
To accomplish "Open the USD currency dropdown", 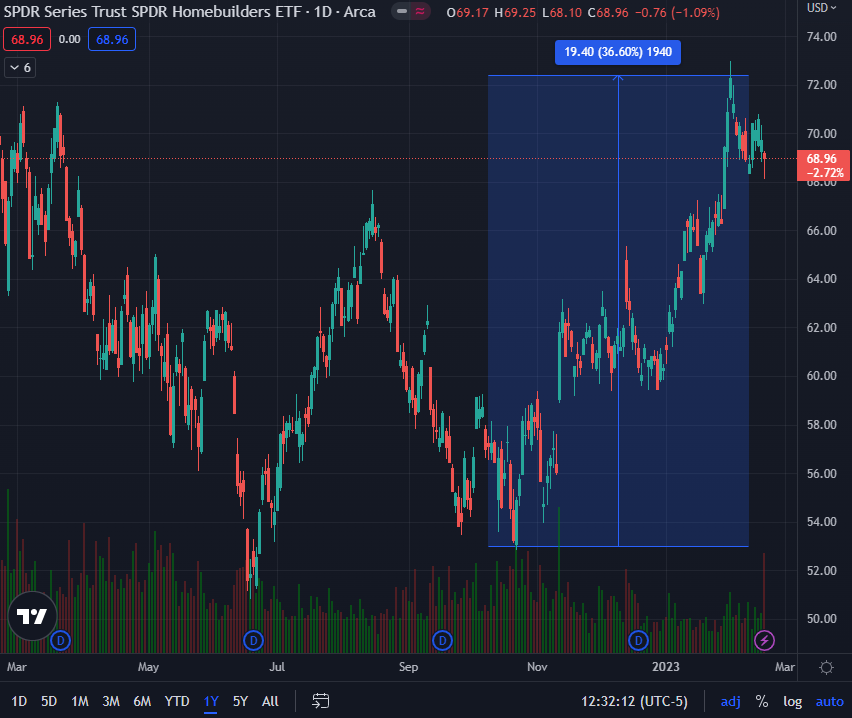I will pyautogui.click(x=821, y=8).
